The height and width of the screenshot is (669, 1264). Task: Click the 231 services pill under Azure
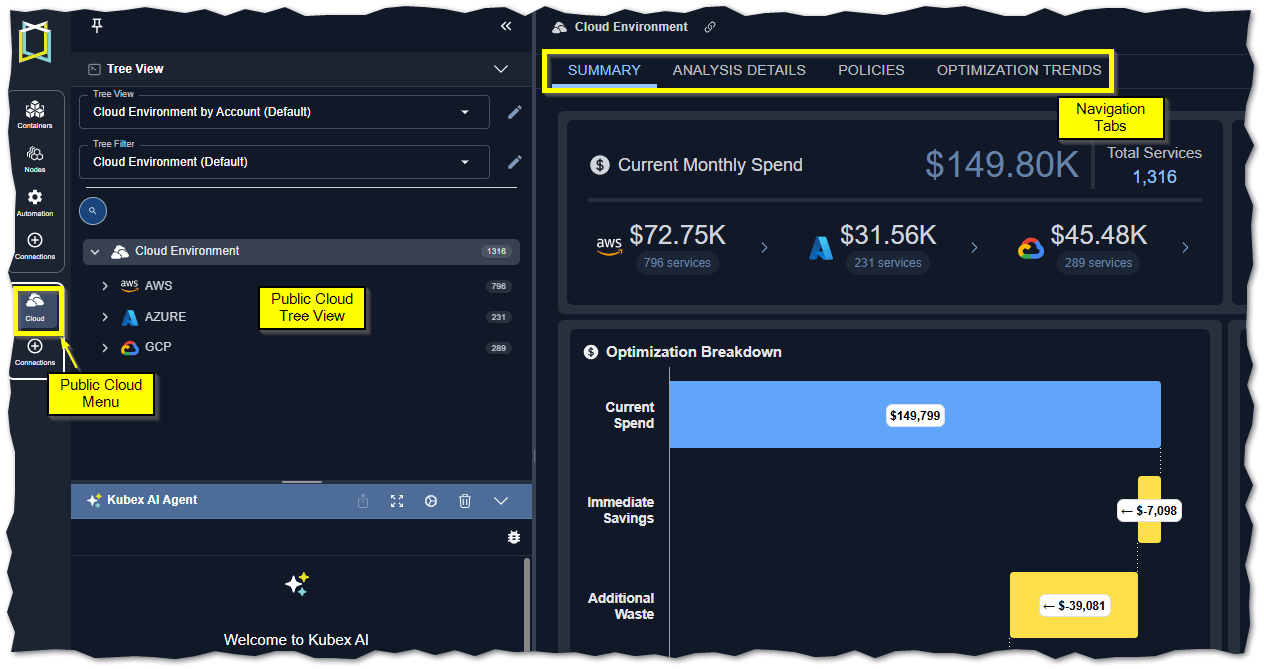[887, 263]
